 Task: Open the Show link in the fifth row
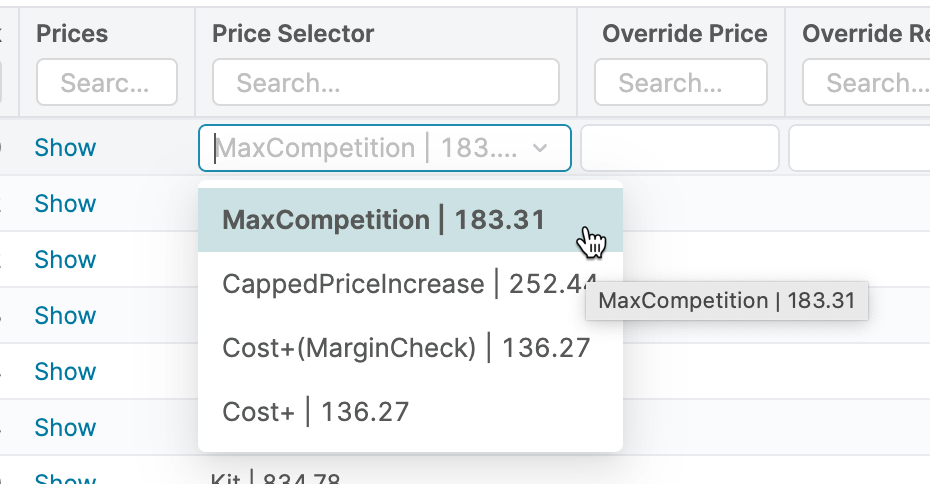(65, 372)
